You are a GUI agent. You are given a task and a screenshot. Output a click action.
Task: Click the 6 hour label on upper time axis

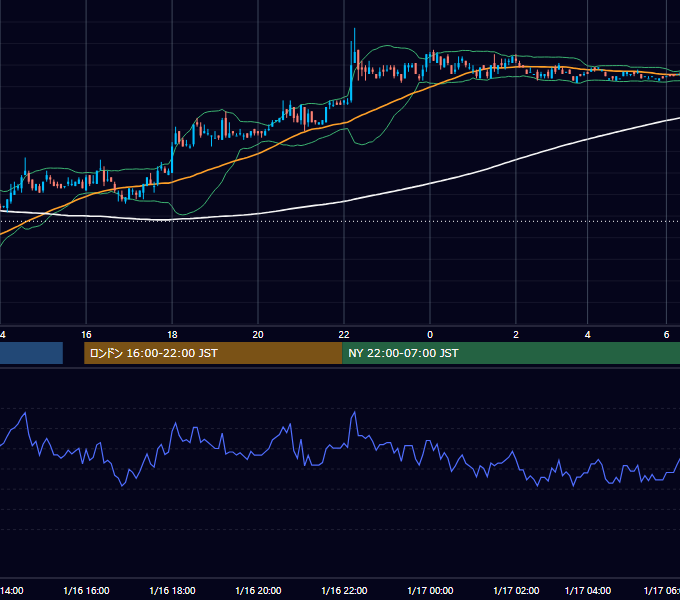click(666, 335)
